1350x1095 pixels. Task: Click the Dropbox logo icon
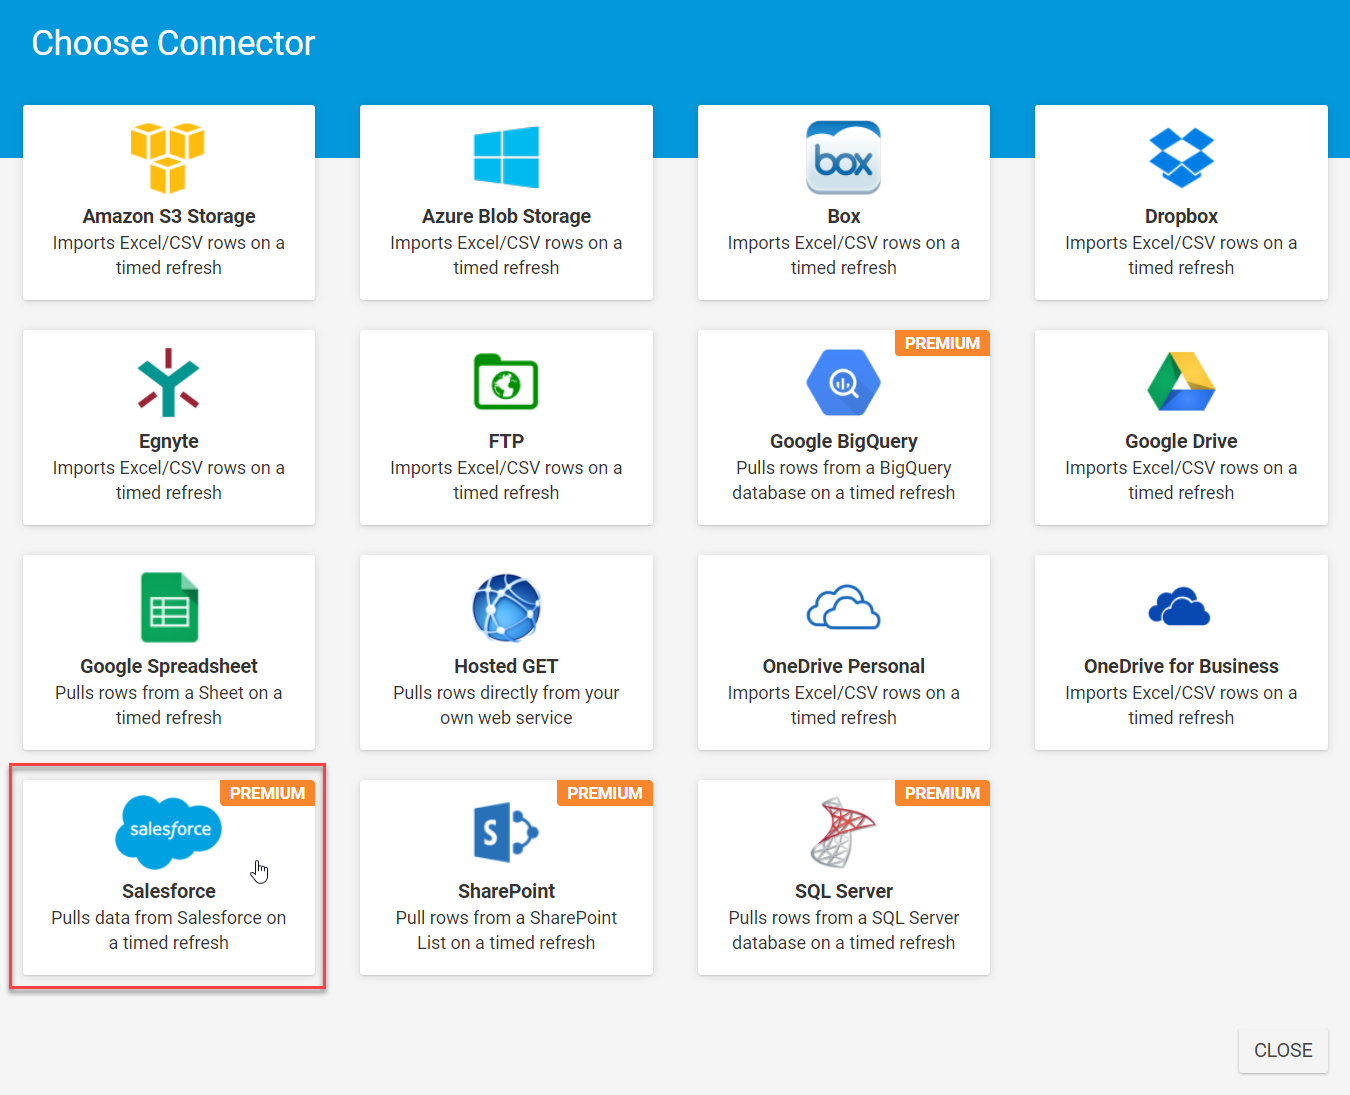coord(1181,158)
